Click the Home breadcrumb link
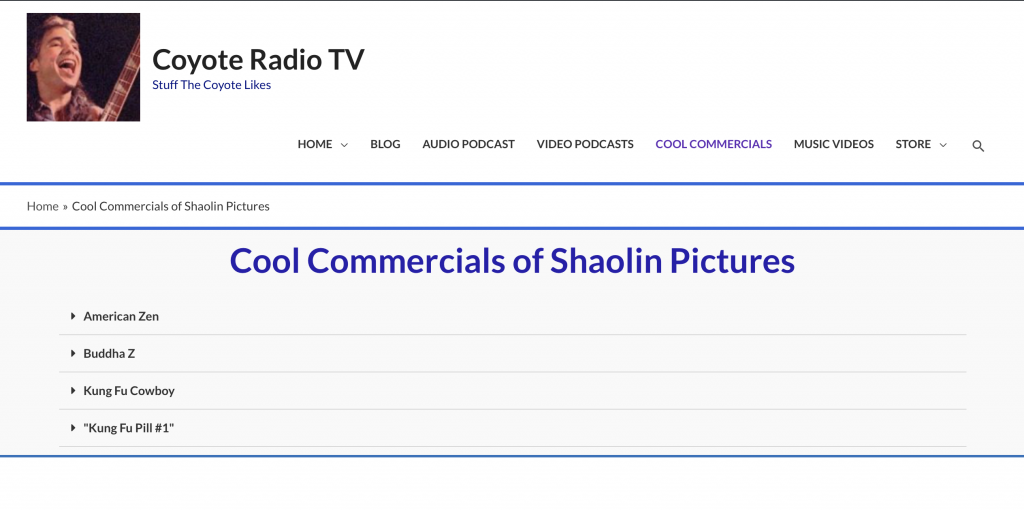The height and width of the screenshot is (510, 1024). (42, 206)
